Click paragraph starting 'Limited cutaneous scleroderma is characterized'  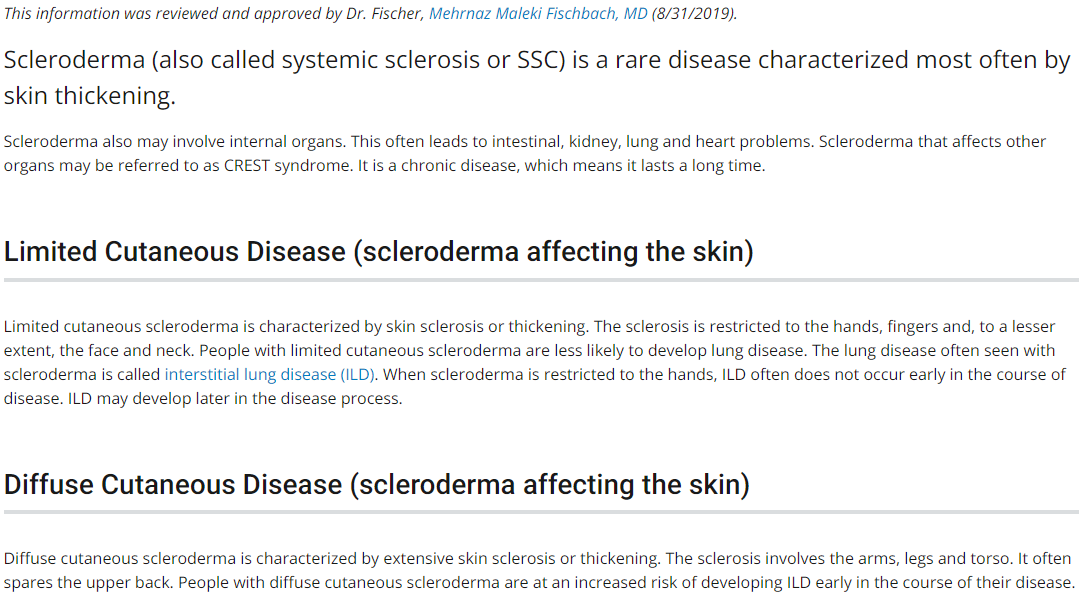pos(535,362)
